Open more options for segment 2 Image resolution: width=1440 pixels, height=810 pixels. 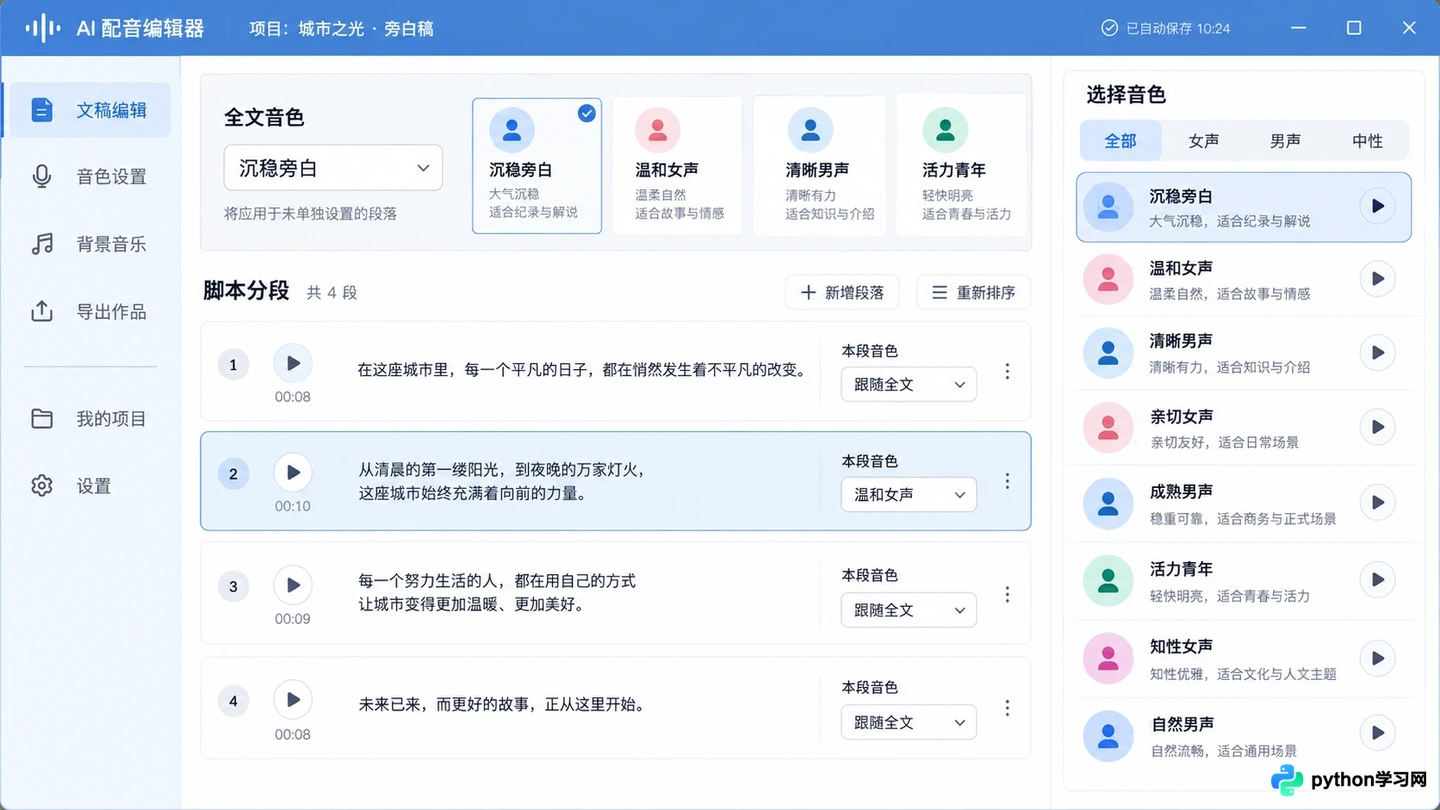pos(1007,481)
